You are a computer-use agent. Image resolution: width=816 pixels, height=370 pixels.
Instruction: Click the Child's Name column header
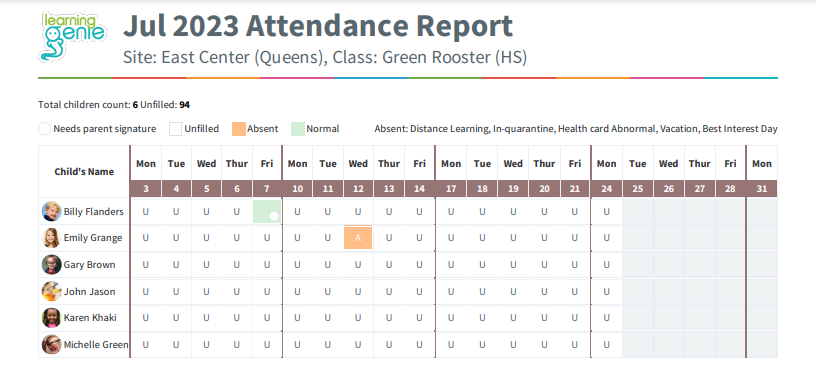tap(84, 172)
